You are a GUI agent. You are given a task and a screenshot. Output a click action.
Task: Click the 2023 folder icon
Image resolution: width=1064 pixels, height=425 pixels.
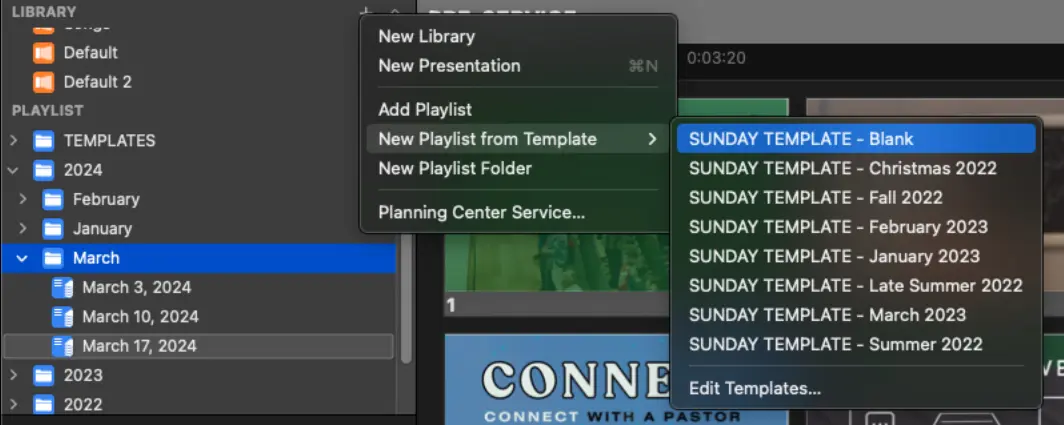(x=43, y=376)
